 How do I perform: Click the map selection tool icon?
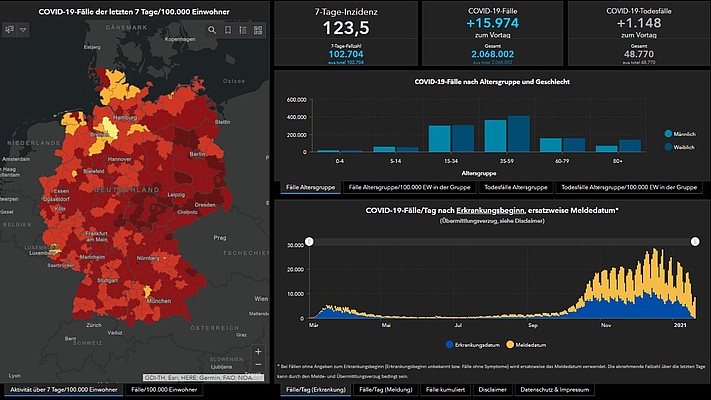(9, 30)
